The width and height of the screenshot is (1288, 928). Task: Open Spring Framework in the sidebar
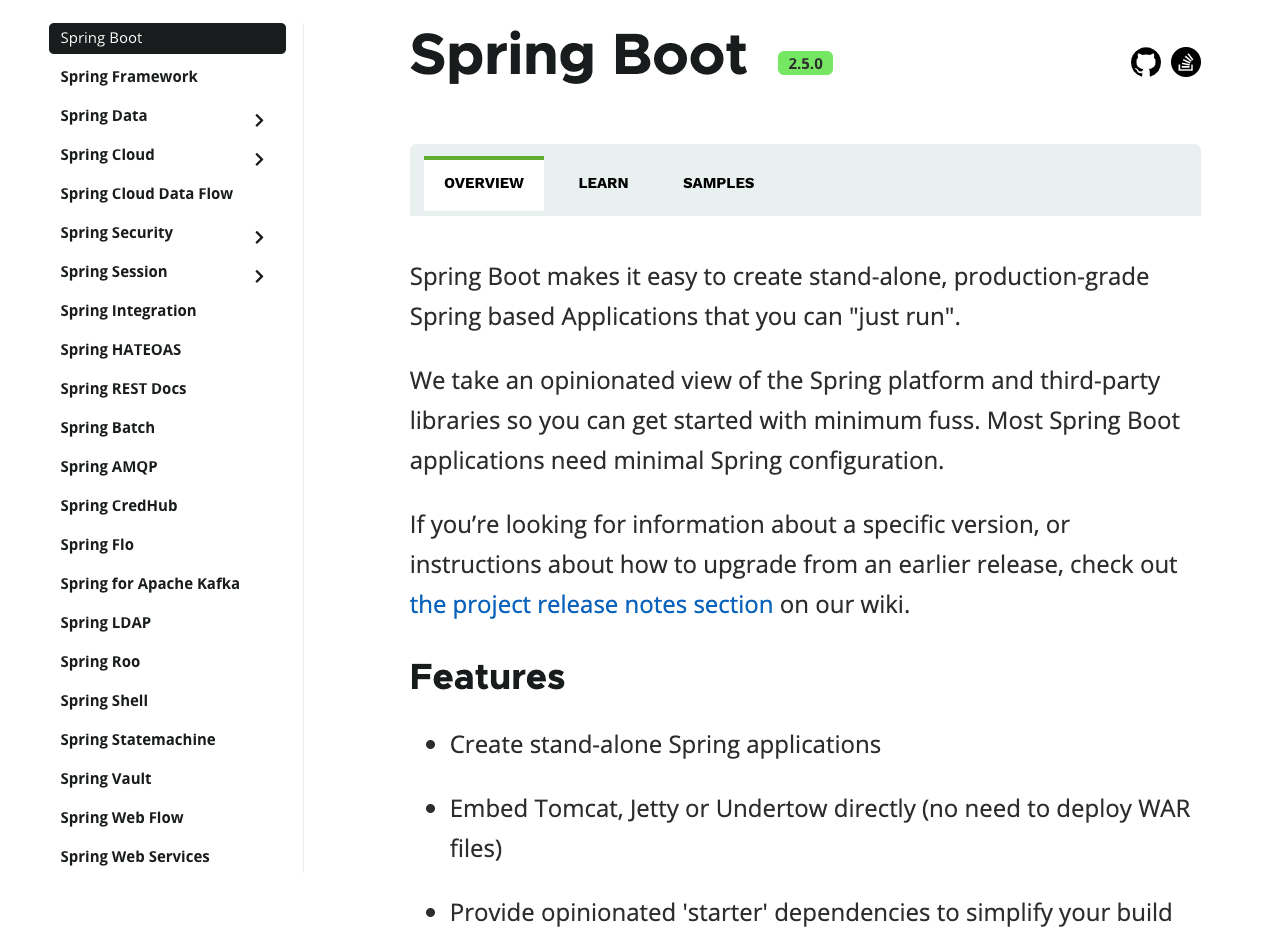point(129,77)
